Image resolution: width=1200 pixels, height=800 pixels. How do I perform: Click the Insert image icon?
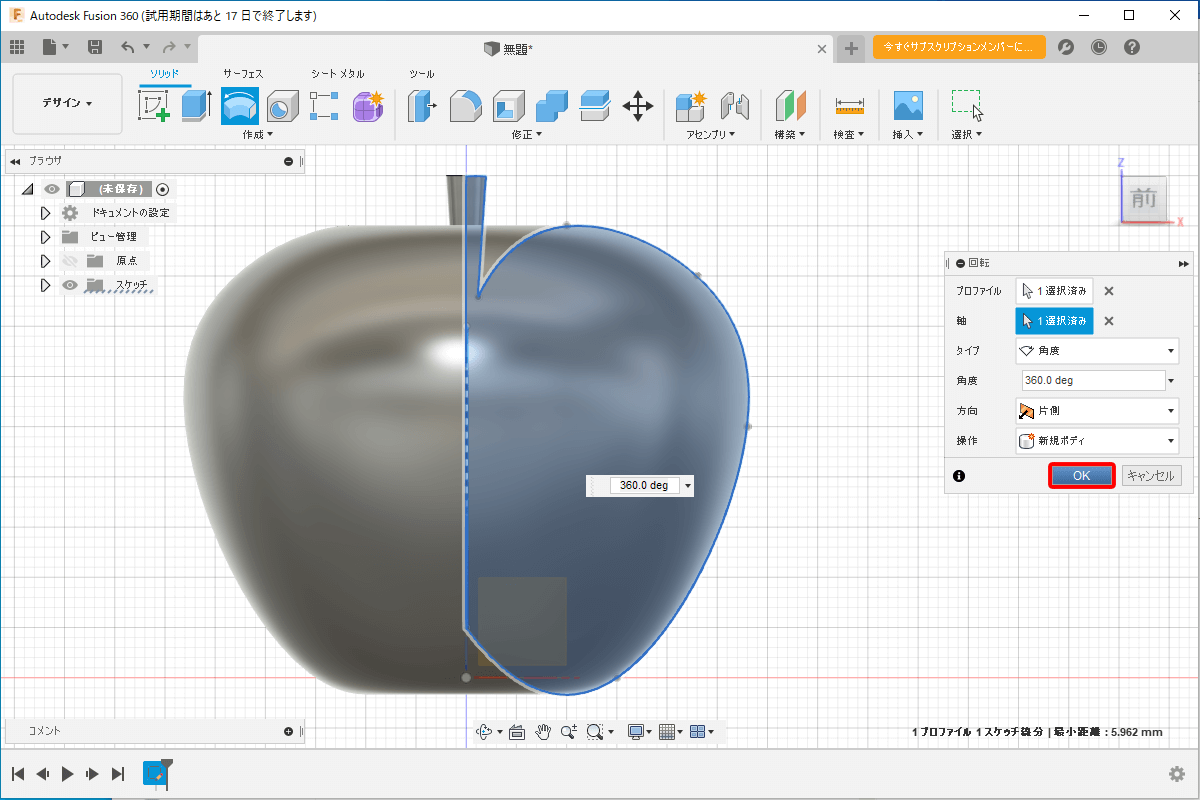tap(908, 105)
